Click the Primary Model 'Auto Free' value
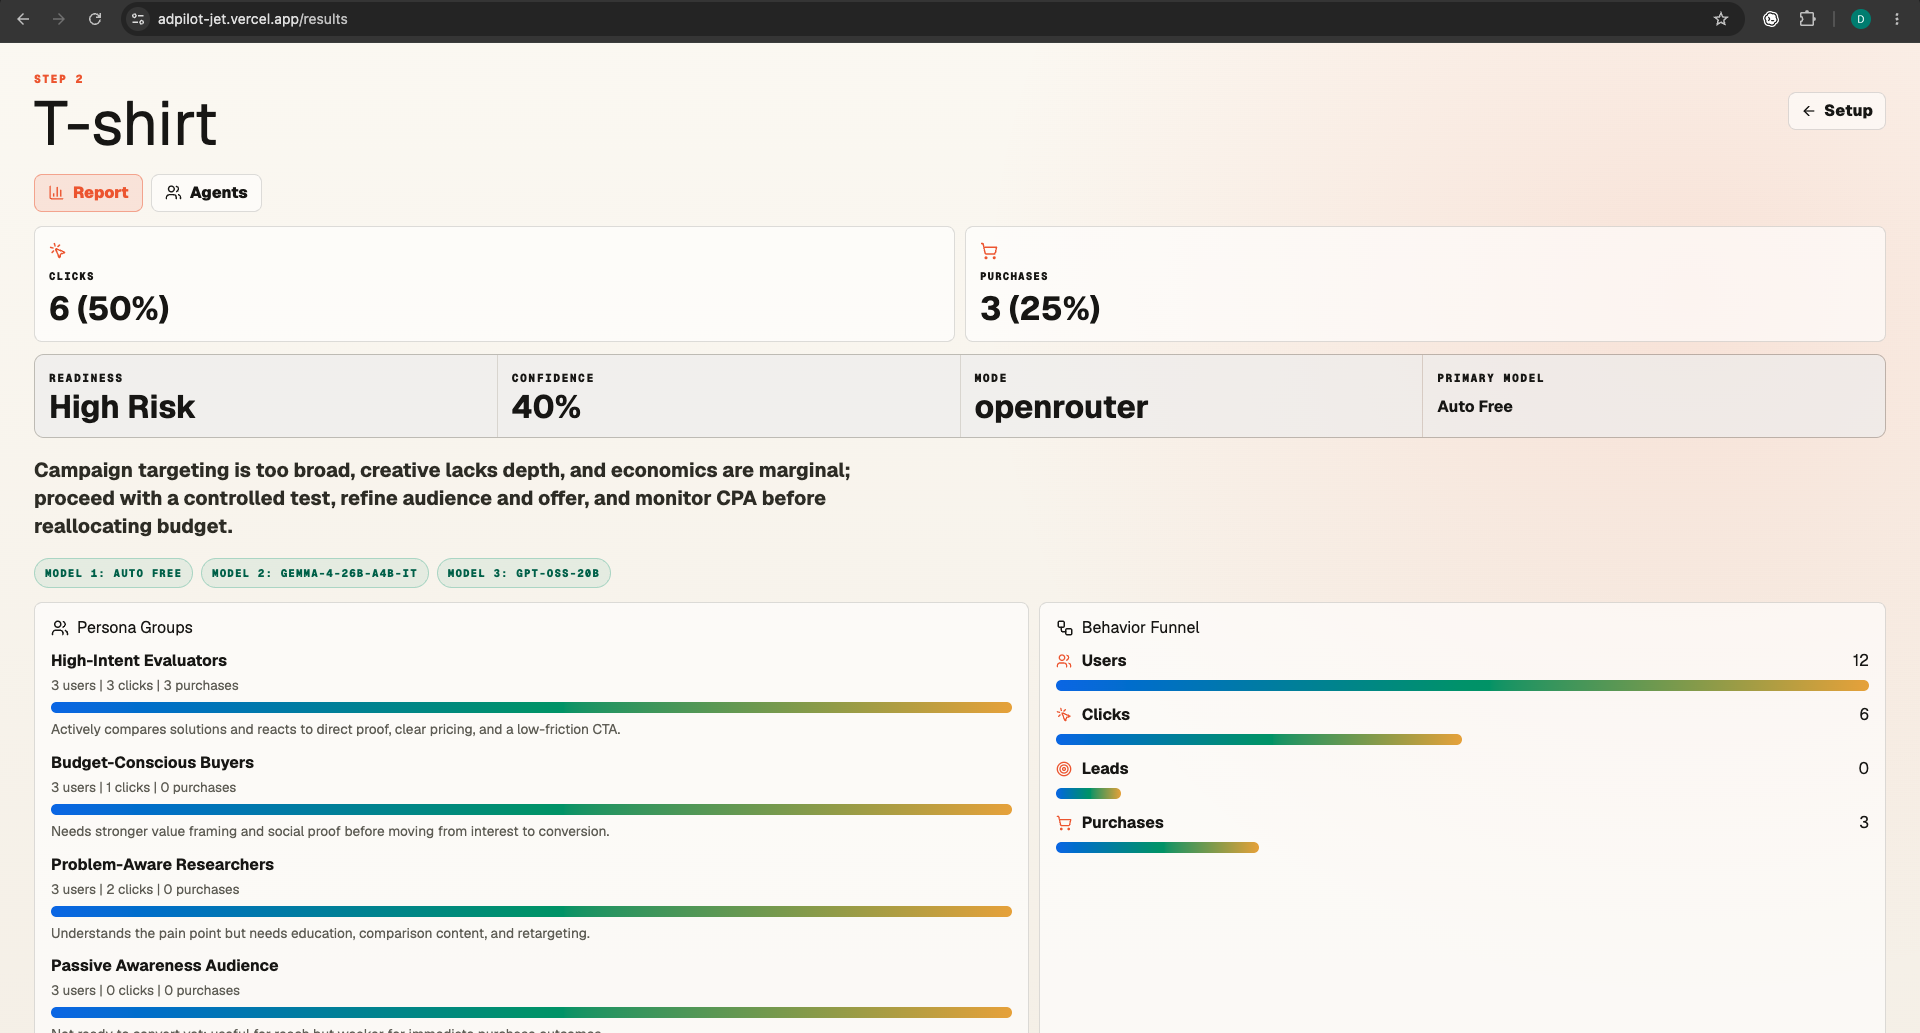This screenshot has width=1920, height=1033. click(x=1474, y=407)
